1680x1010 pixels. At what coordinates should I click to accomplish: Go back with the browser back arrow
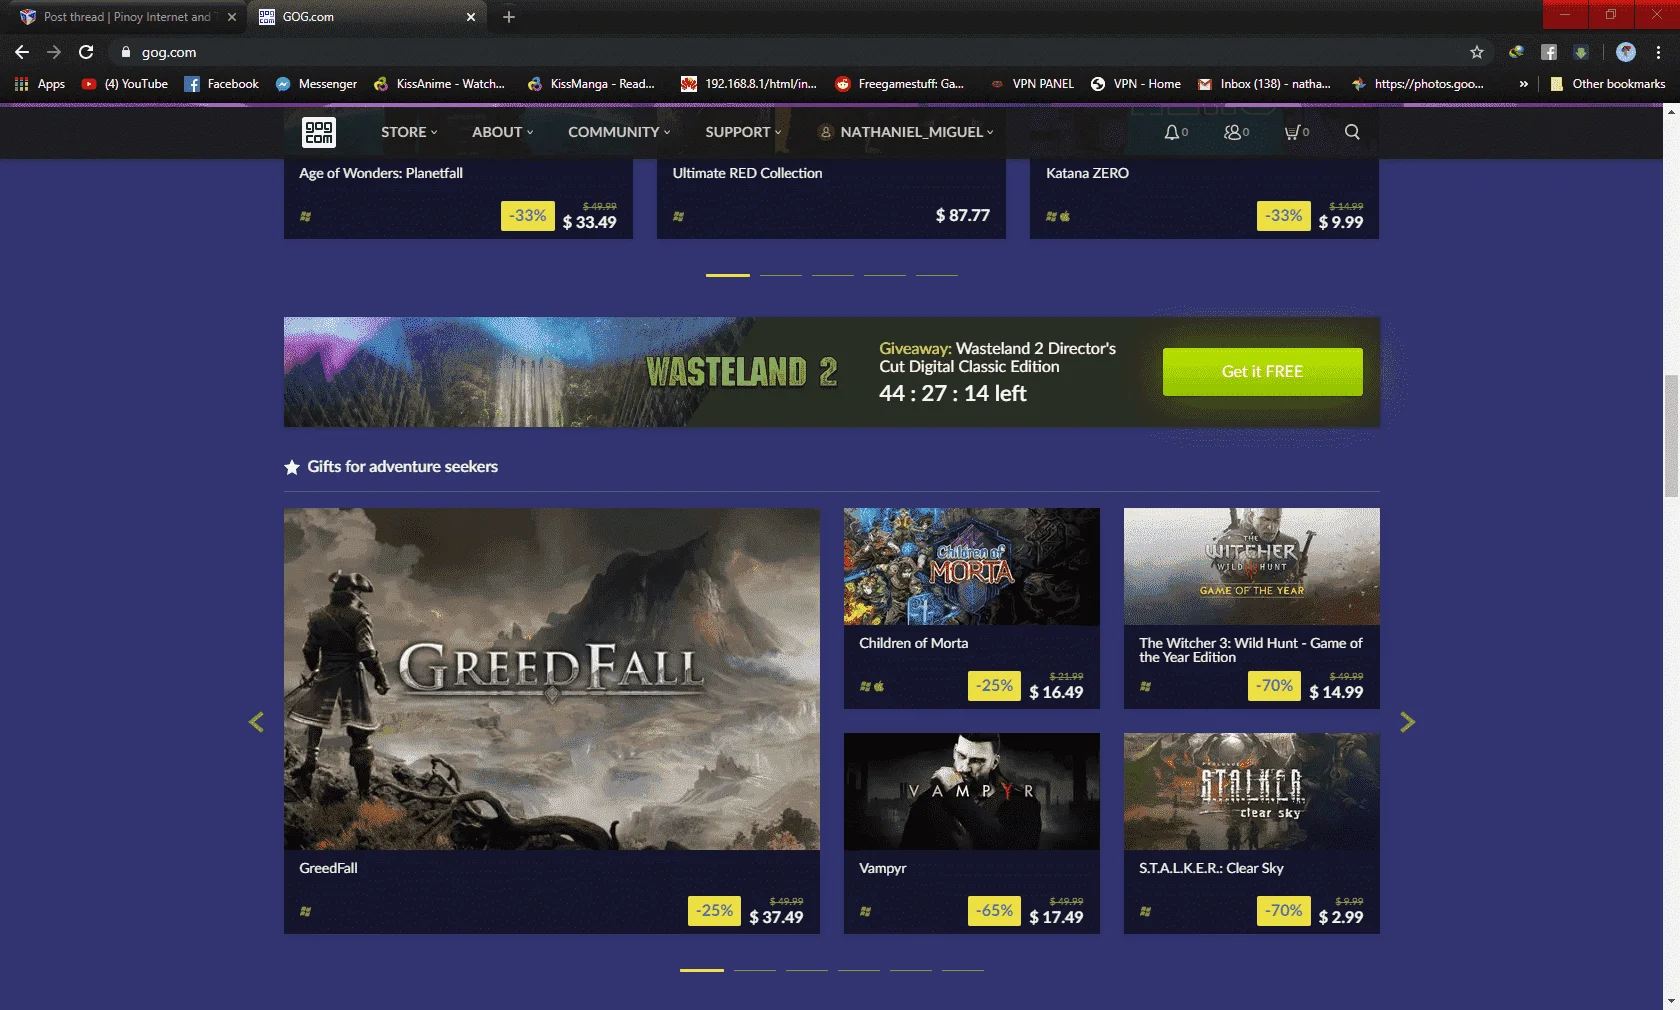tap(22, 52)
